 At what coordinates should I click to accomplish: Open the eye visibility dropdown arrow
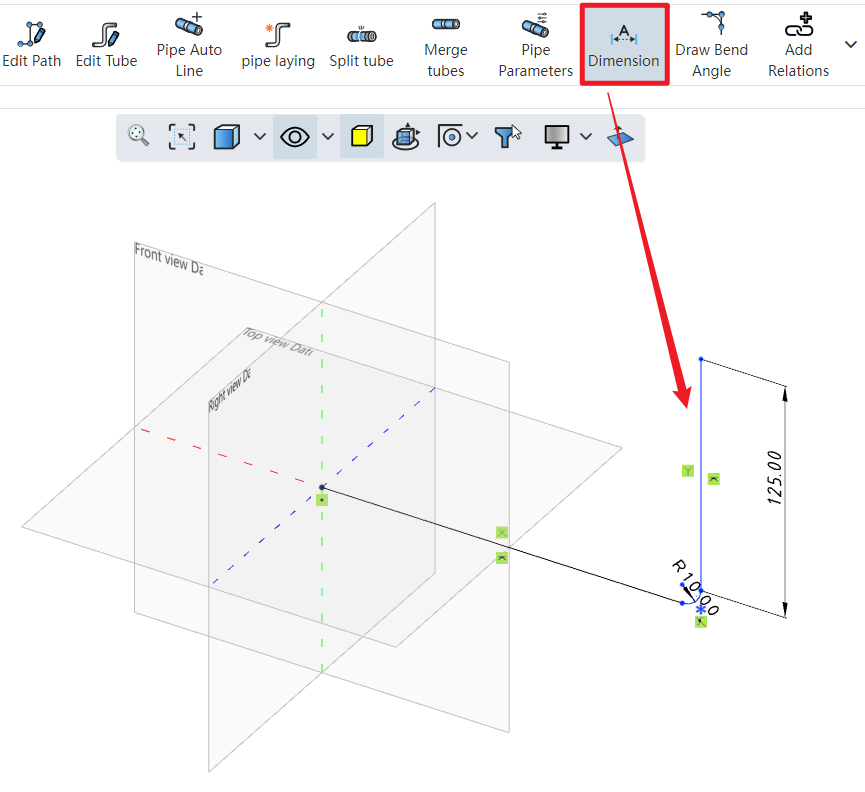click(x=327, y=137)
